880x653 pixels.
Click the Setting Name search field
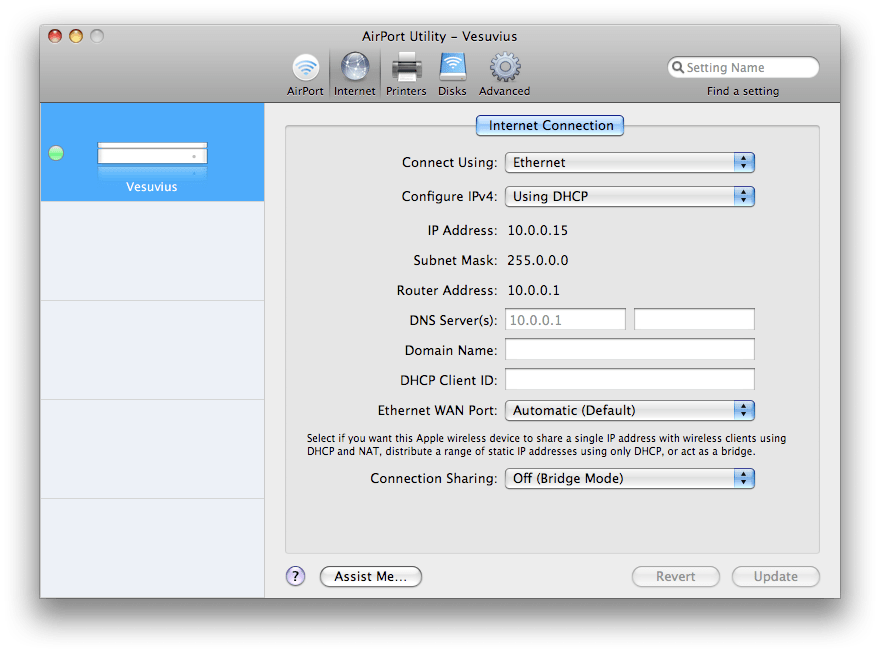743,67
